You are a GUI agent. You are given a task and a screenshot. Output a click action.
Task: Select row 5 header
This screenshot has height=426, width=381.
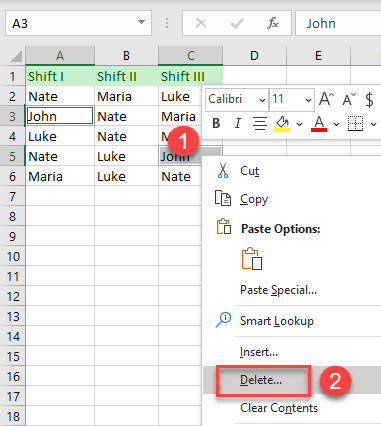[13, 156]
